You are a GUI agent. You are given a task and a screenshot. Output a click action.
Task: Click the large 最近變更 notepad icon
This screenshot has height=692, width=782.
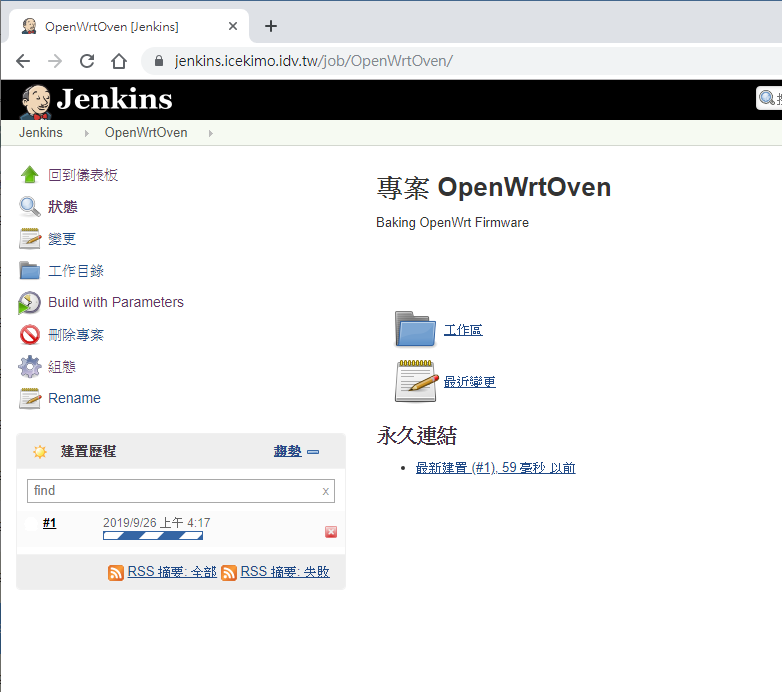click(x=416, y=381)
